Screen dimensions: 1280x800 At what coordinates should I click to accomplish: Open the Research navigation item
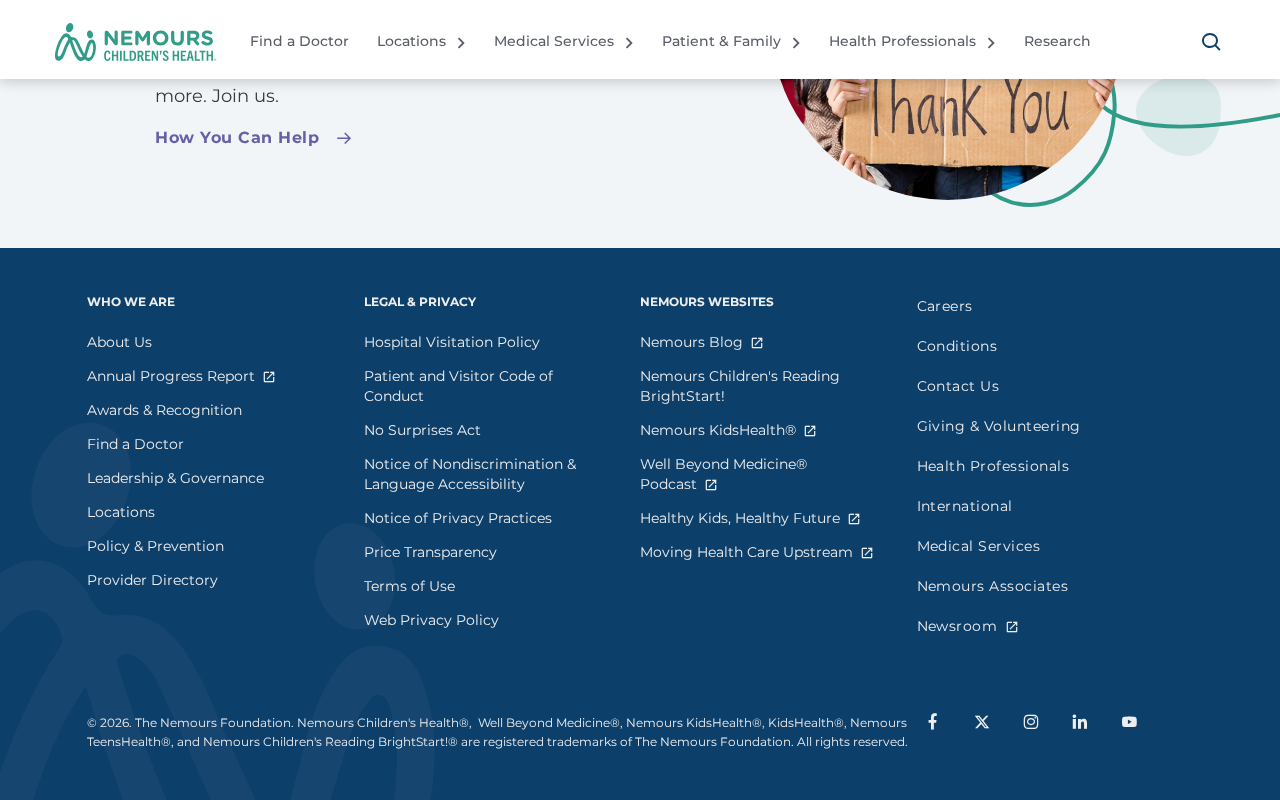[x=1057, y=42]
